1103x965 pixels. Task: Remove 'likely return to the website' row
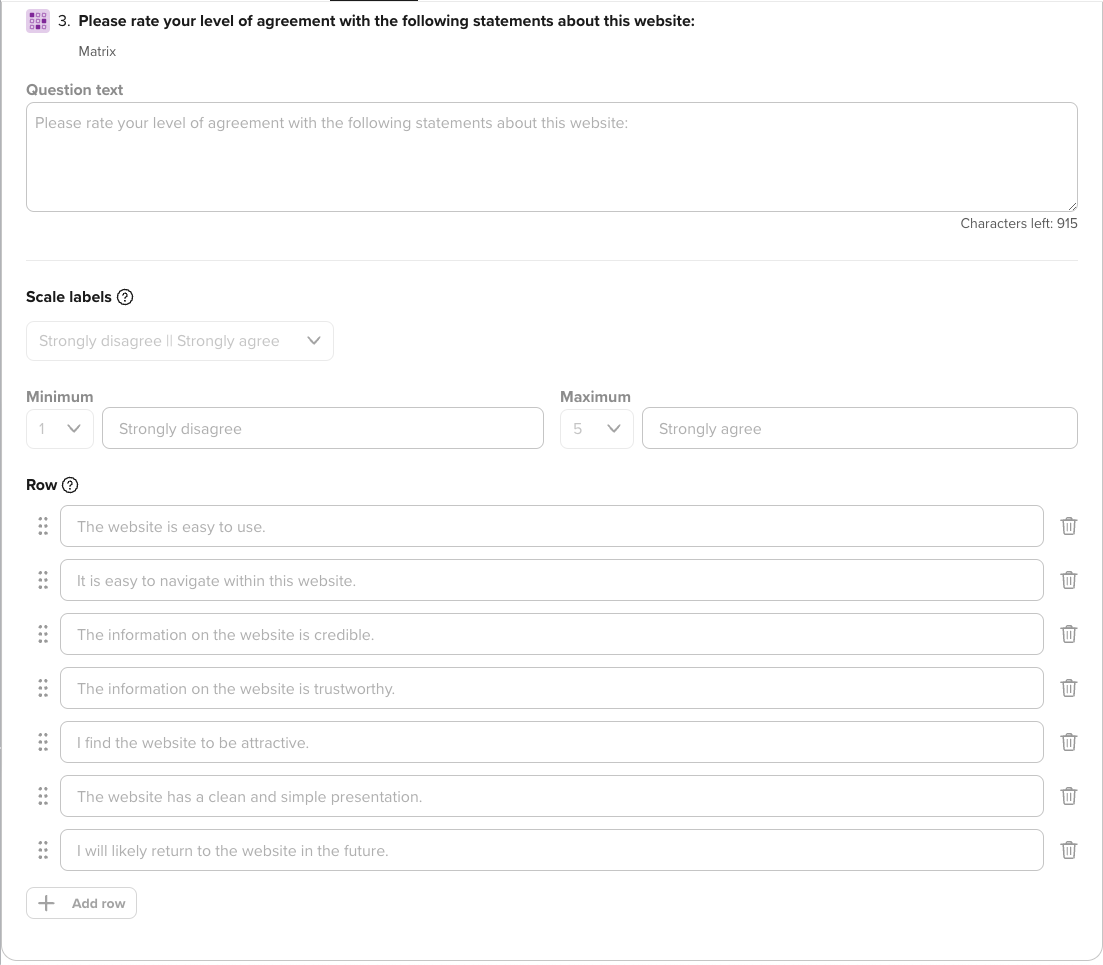1069,850
